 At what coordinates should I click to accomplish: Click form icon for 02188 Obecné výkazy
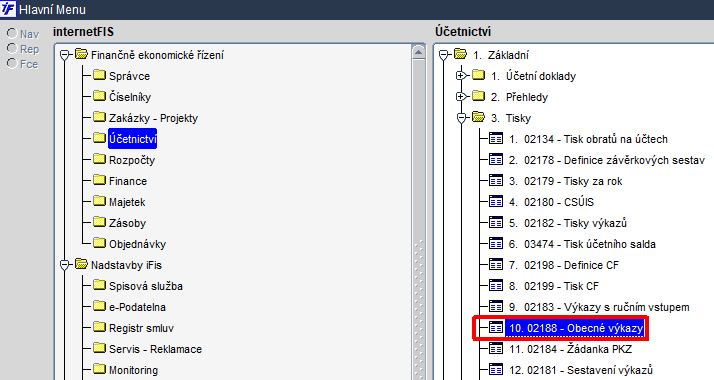pos(496,327)
